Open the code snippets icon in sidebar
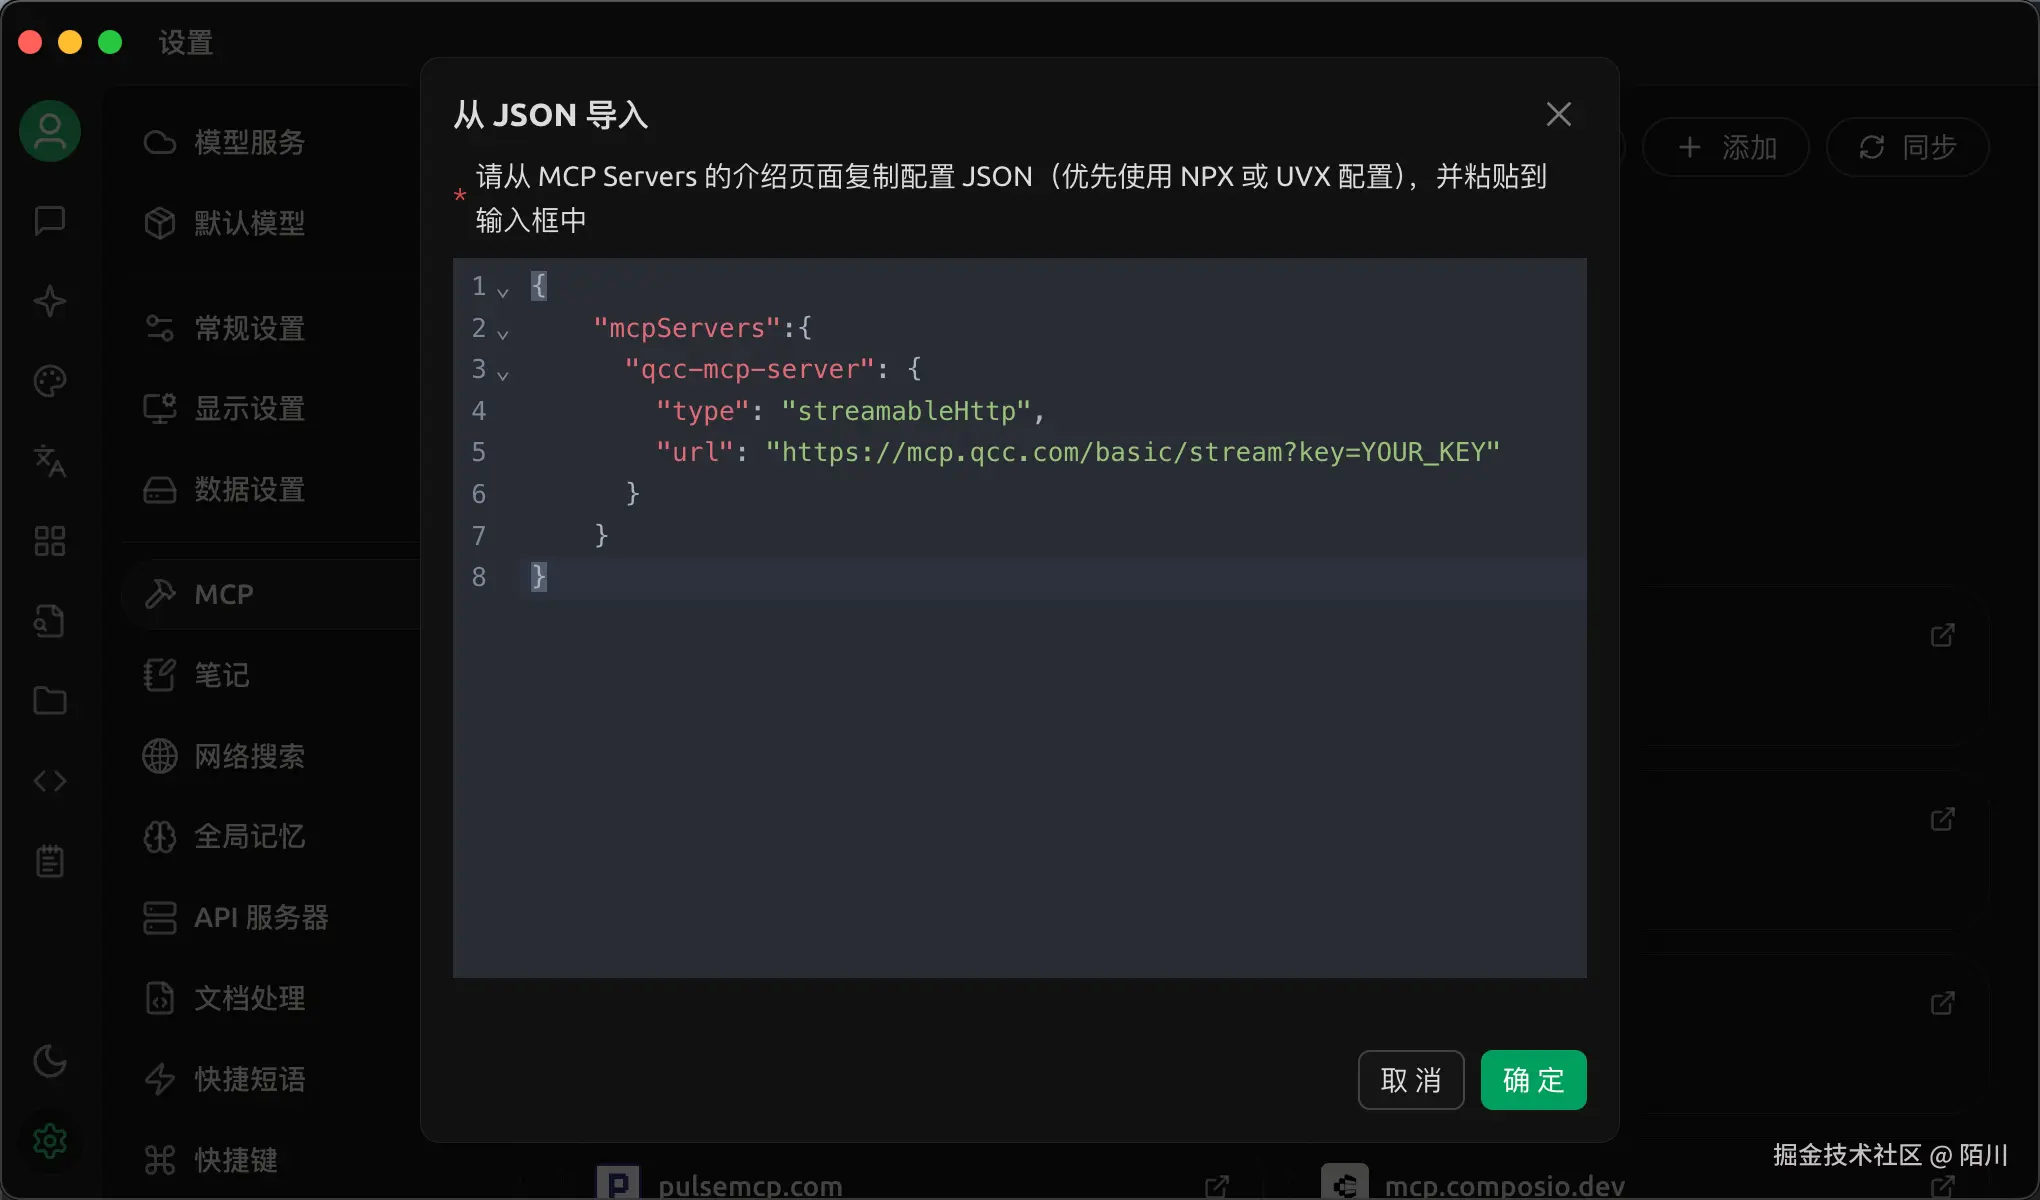Image resolution: width=2040 pixels, height=1200 pixels. point(49,780)
